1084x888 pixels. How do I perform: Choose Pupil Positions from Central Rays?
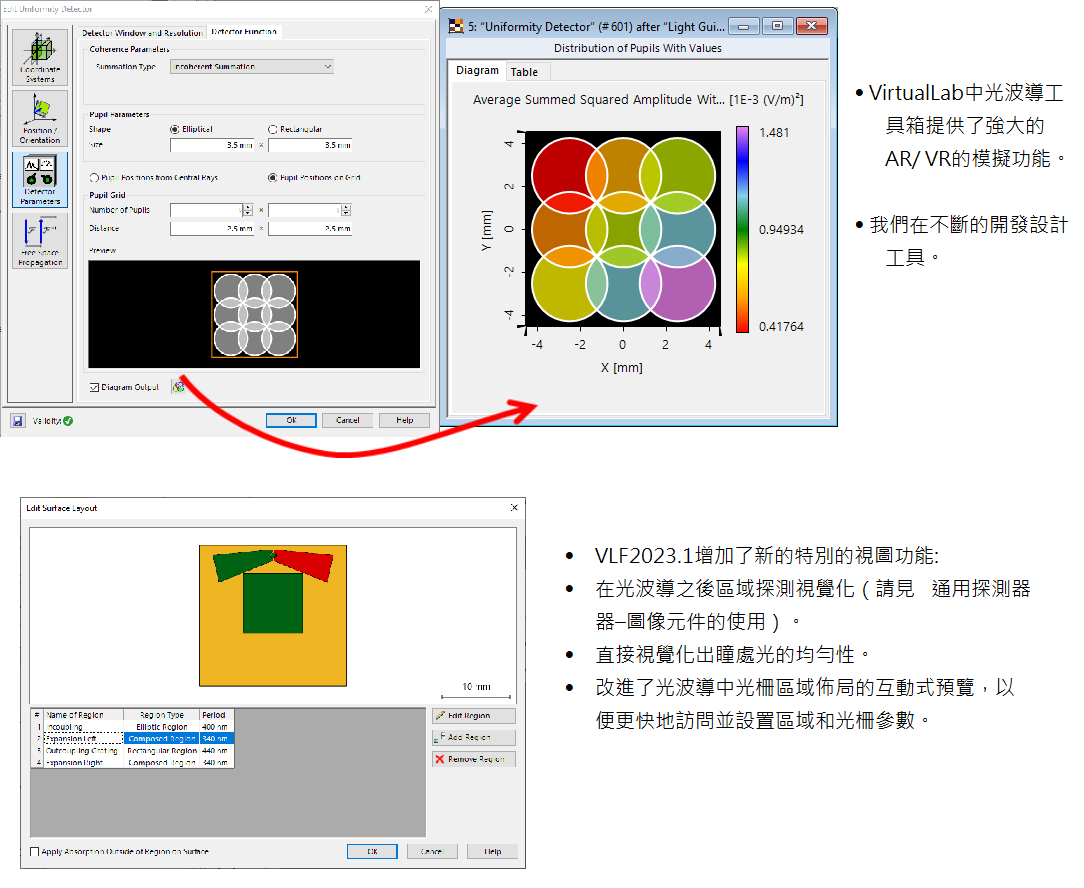pos(95,178)
